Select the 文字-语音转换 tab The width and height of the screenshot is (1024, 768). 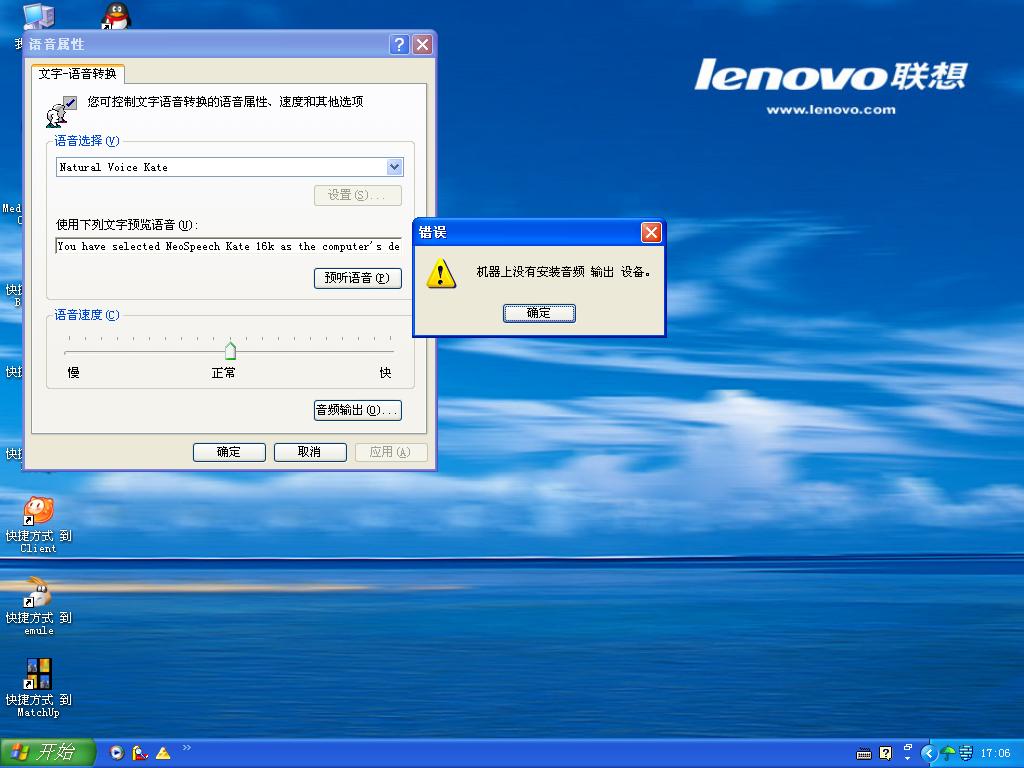78,74
